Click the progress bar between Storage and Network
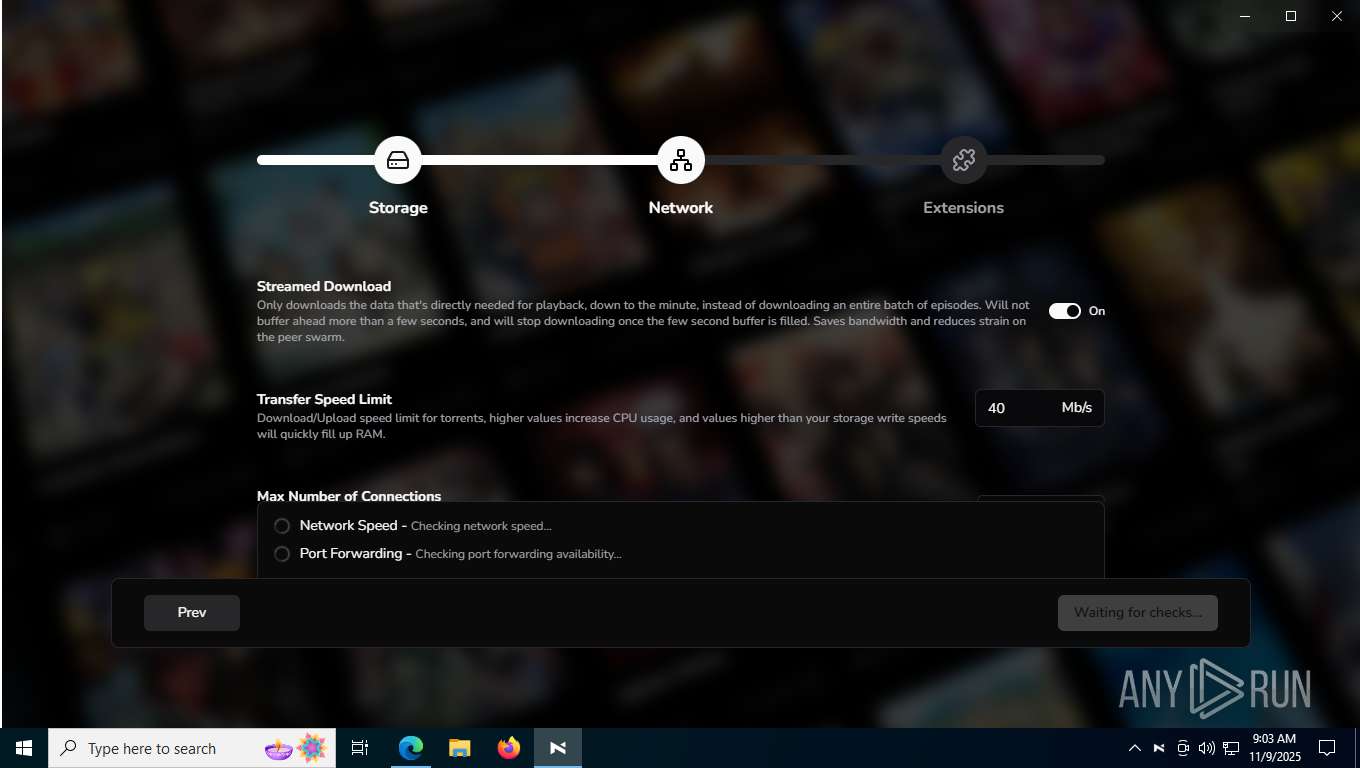1360x768 pixels. click(x=539, y=160)
